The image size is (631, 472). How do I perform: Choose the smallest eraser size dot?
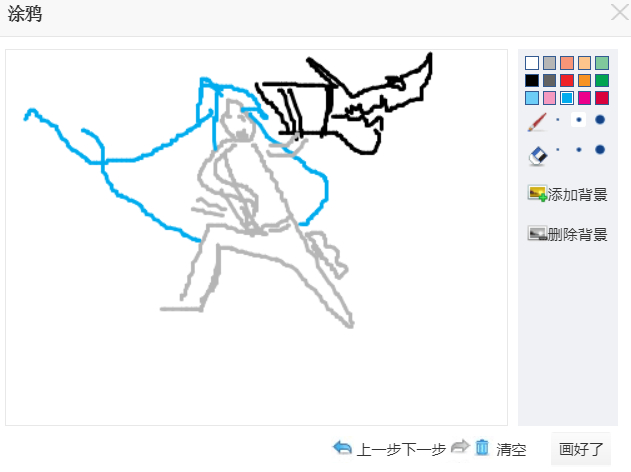pos(558,150)
